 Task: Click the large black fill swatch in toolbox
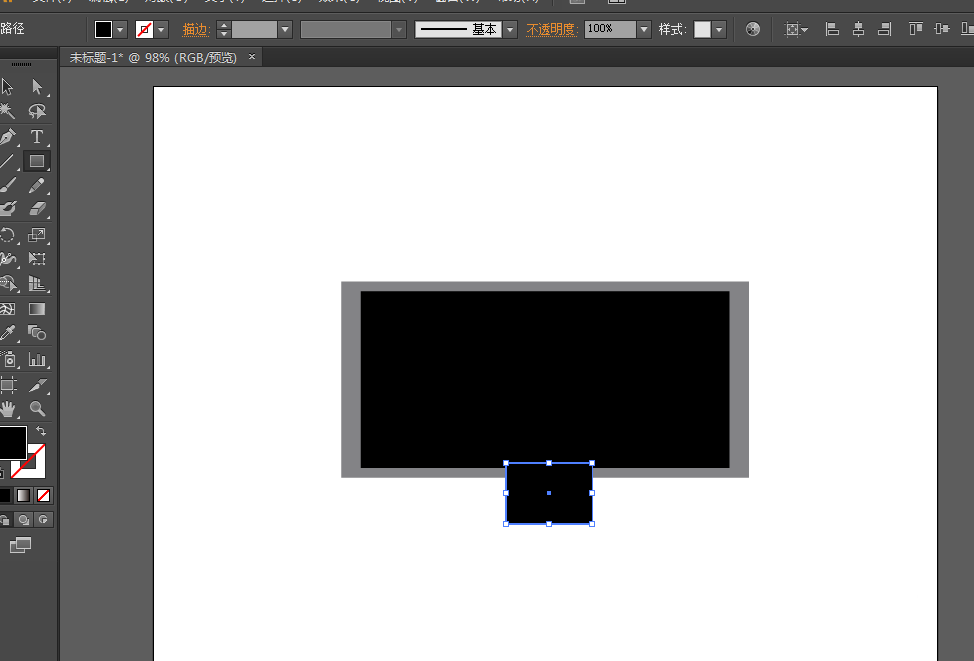click(x=11, y=442)
